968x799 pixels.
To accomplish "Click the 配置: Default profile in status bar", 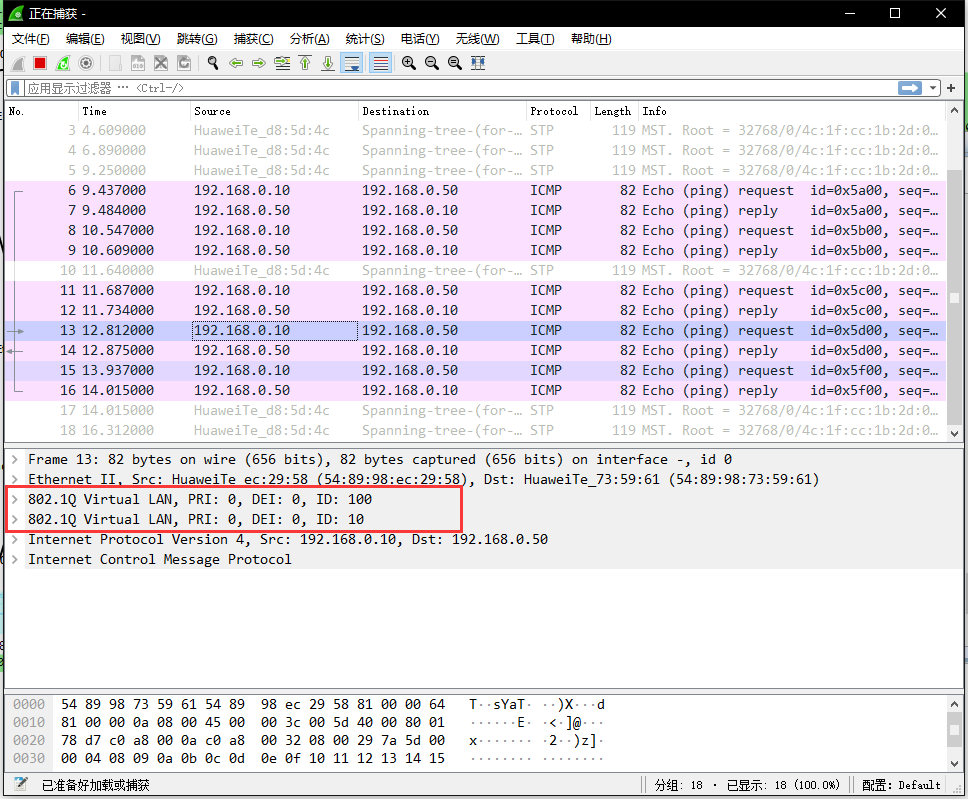I will tap(901, 785).
